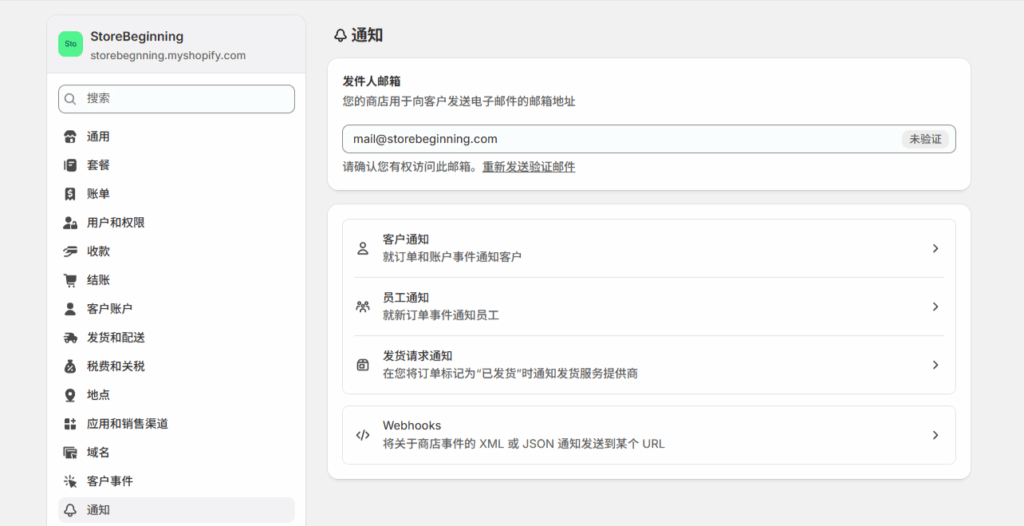Expand the 客户通知 row chevron
1024x526 pixels.
point(935,248)
